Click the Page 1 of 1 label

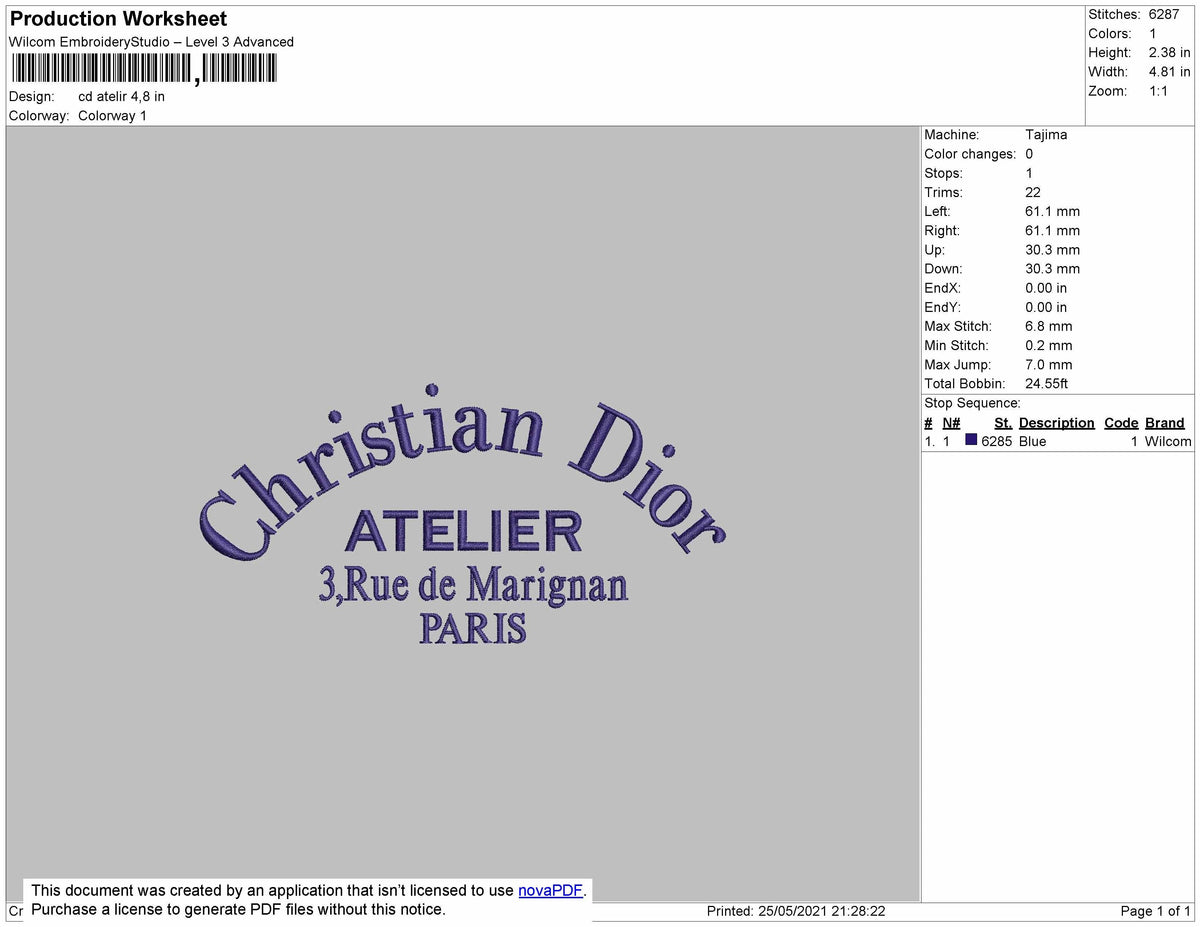click(x=1152, y=911)
